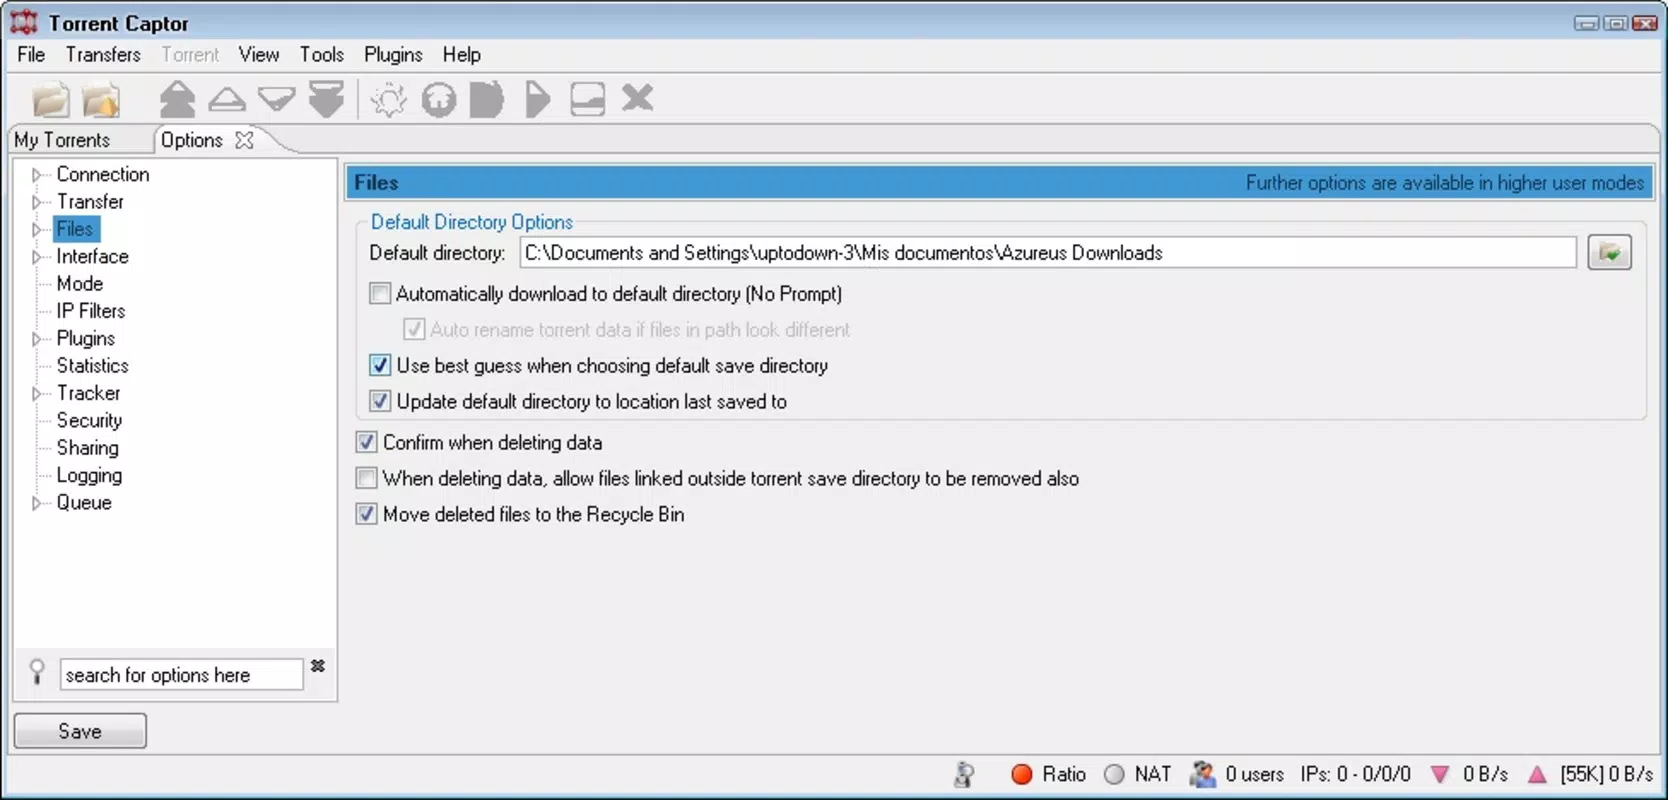
Task: Select Security in the options tree
Action: 89,421
